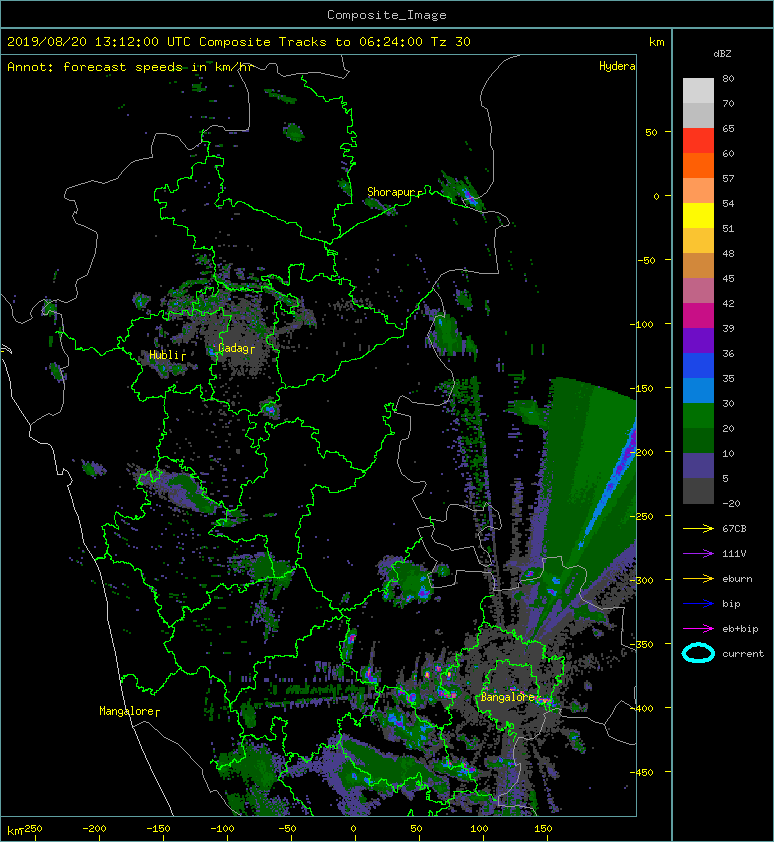Select the light blue 35 dBZ swatch
The image size is (774, 842).
[x=698, y=390]
